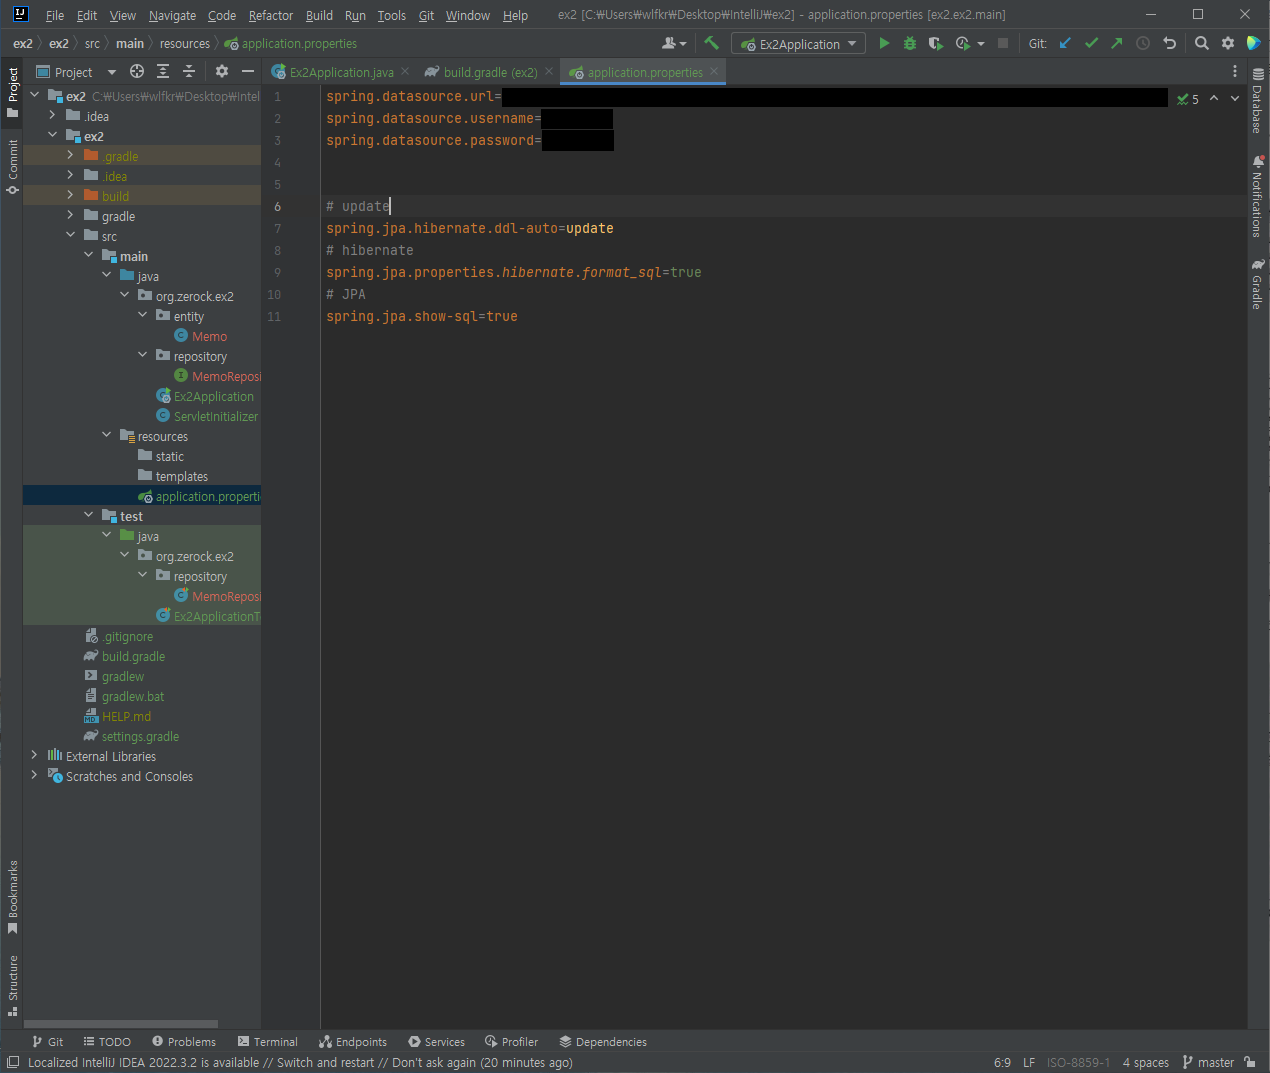Collapse the resources folder
The height and width of the screenshot is (1073, 1270).
pos(106,435)
